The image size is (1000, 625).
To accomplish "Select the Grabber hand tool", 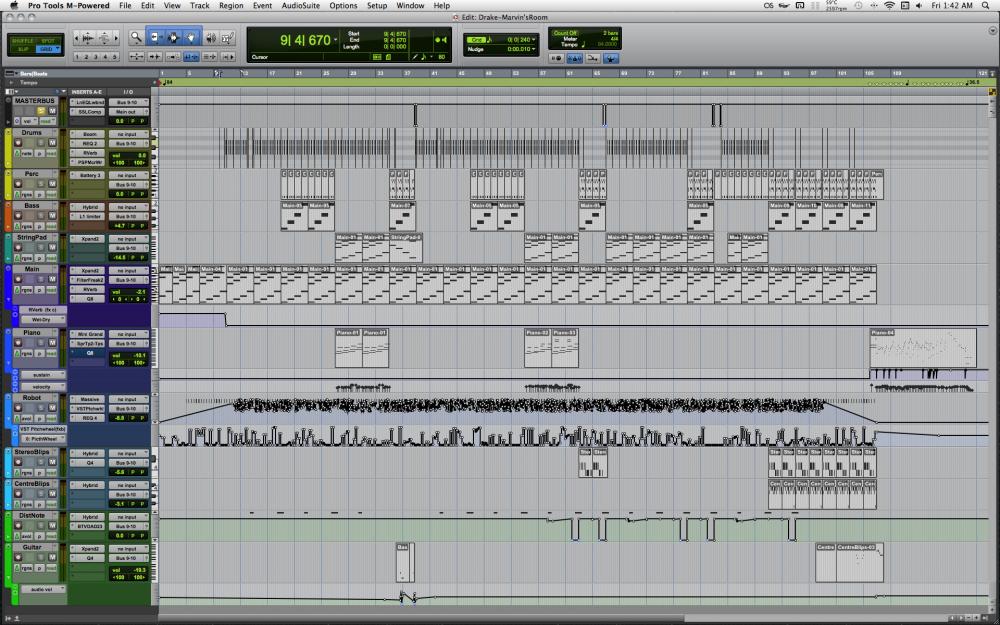I will click(190, 38).
